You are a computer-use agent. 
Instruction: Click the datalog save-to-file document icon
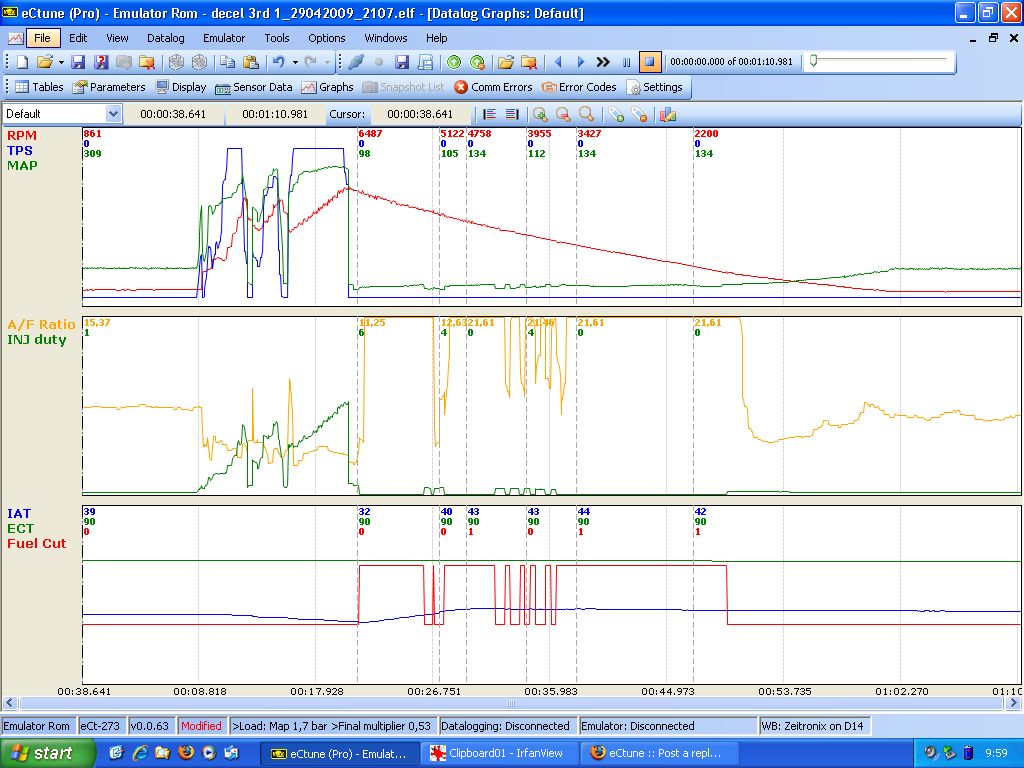click(425, 62)
